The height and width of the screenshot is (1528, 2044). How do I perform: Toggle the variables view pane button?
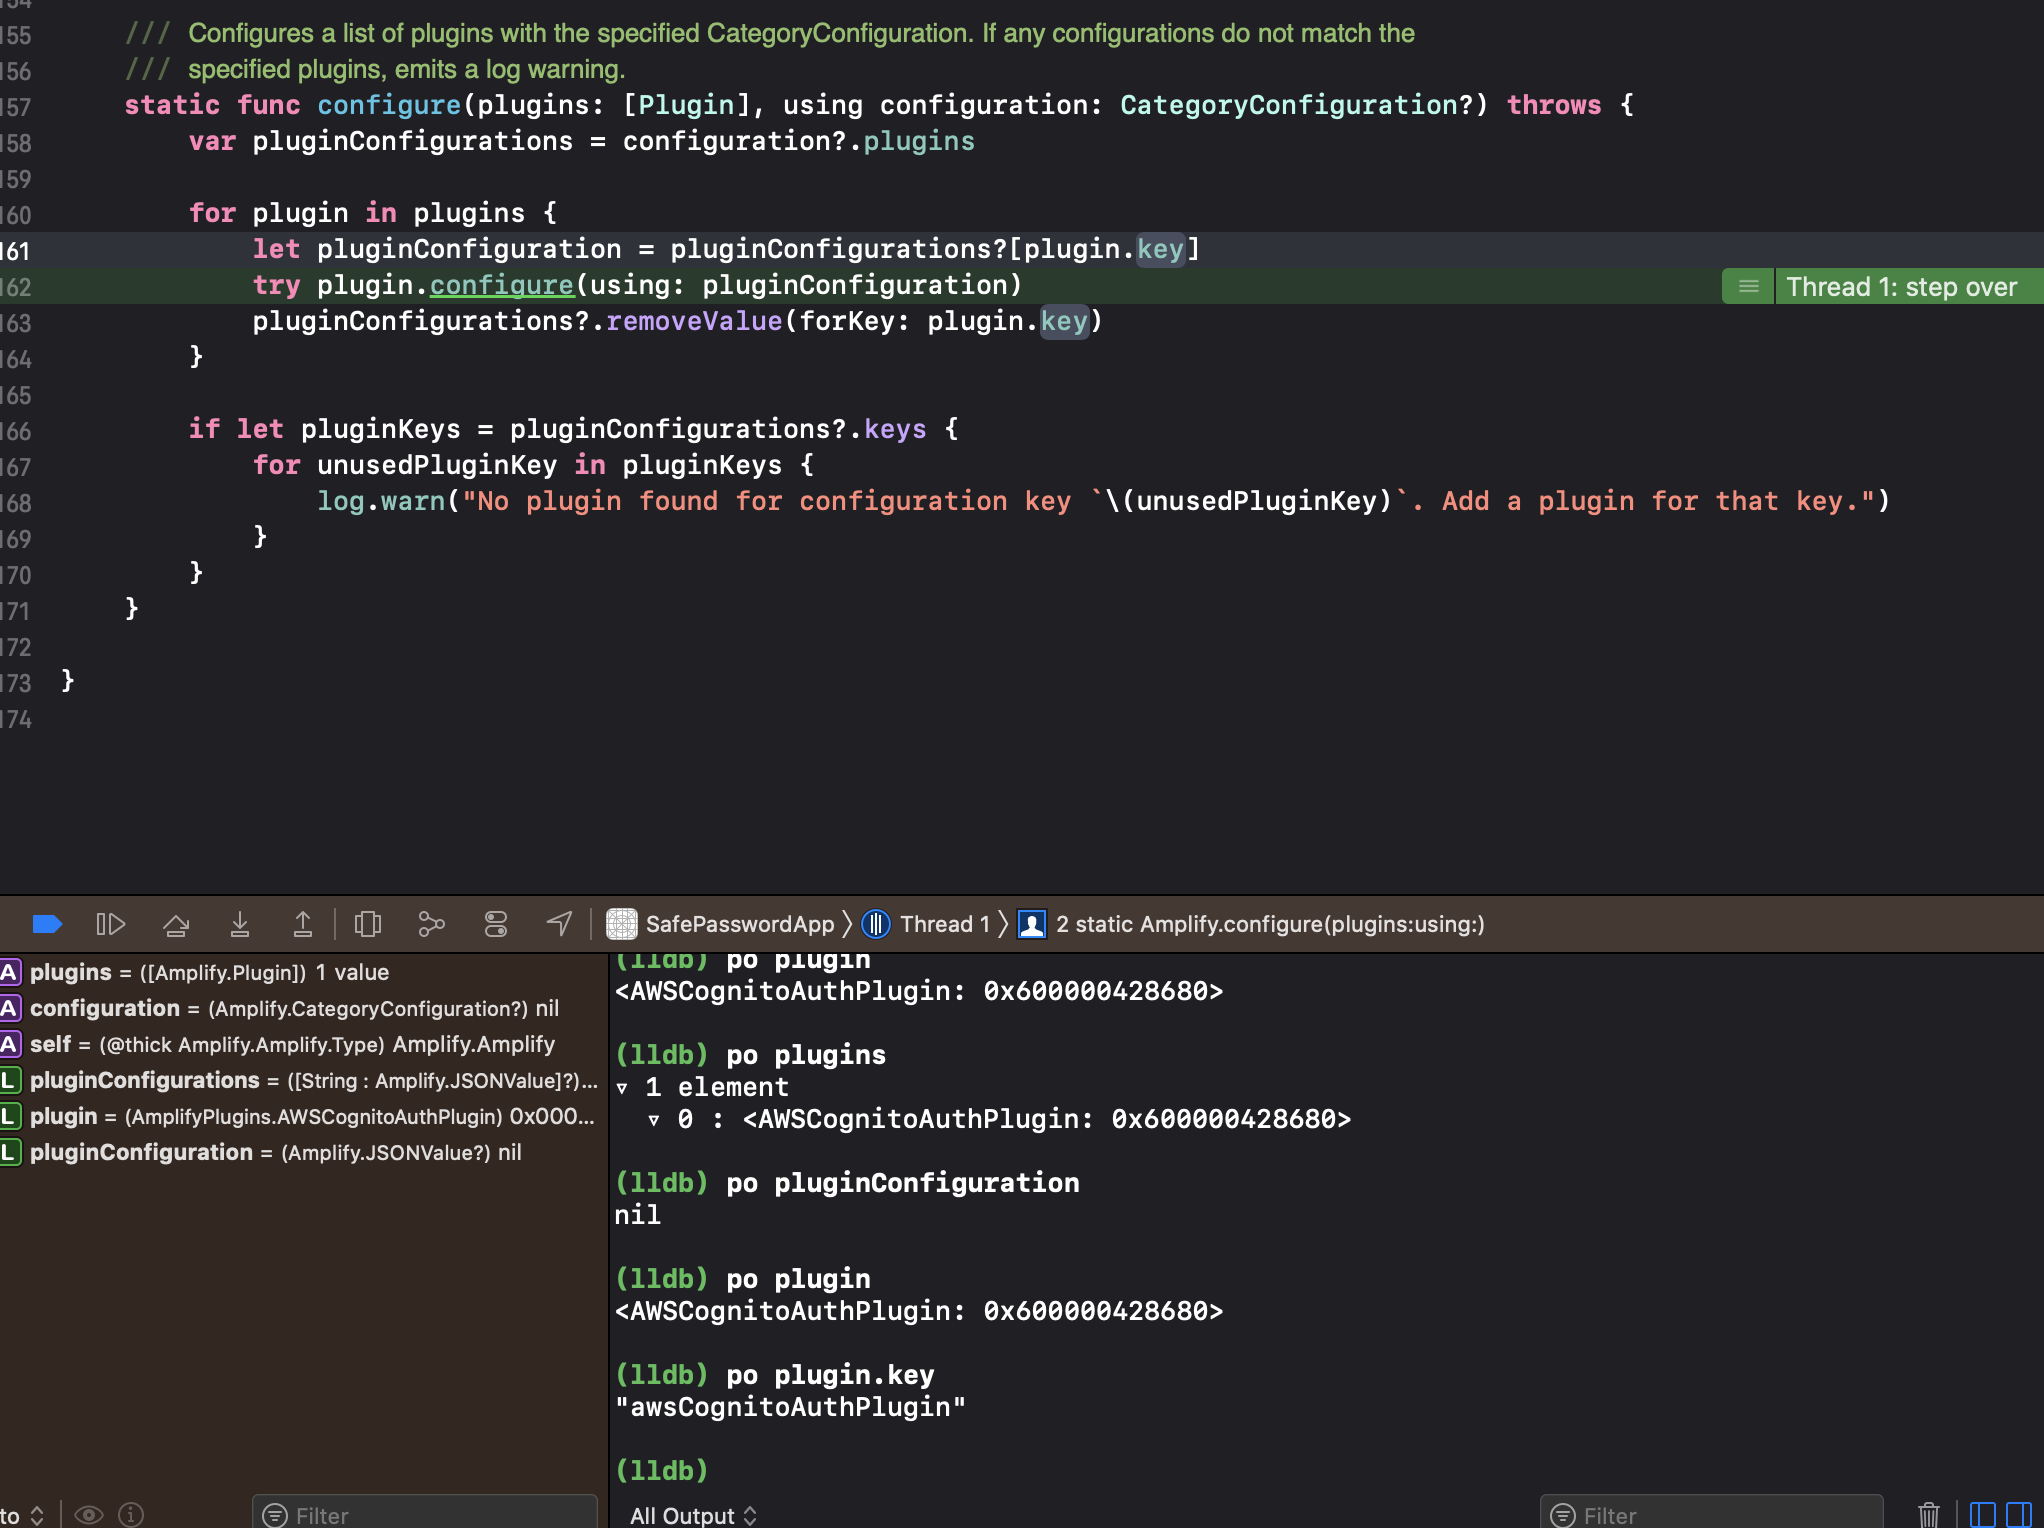[x=1982, y=1514]
